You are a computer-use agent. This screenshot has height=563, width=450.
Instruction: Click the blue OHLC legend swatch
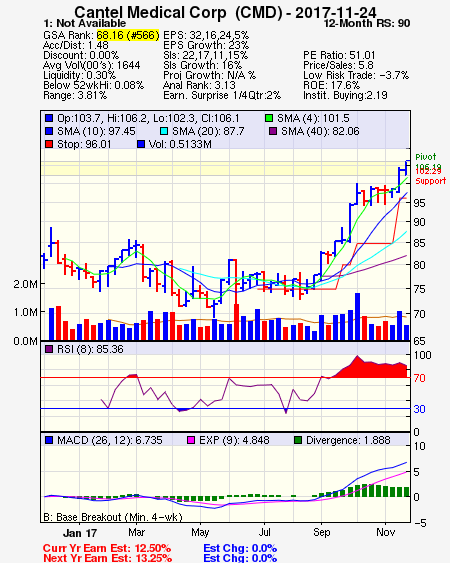(49, 118)
